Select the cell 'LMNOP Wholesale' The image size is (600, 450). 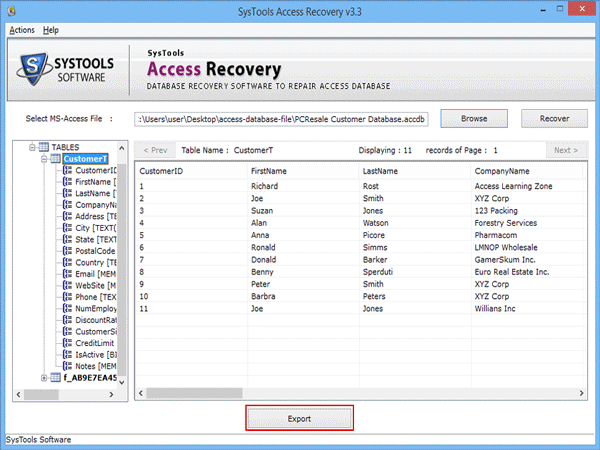(x=506, y=247)
